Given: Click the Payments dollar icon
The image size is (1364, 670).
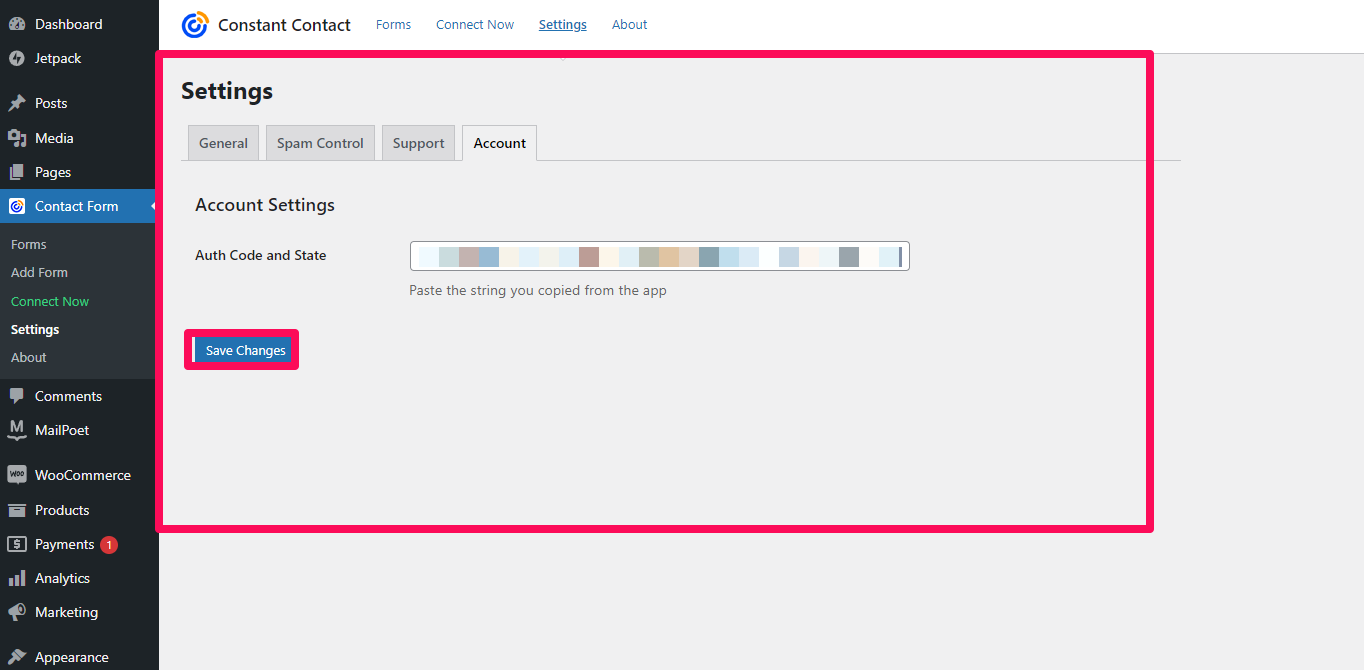Looking at the screenshot, I should coord(17,544).
